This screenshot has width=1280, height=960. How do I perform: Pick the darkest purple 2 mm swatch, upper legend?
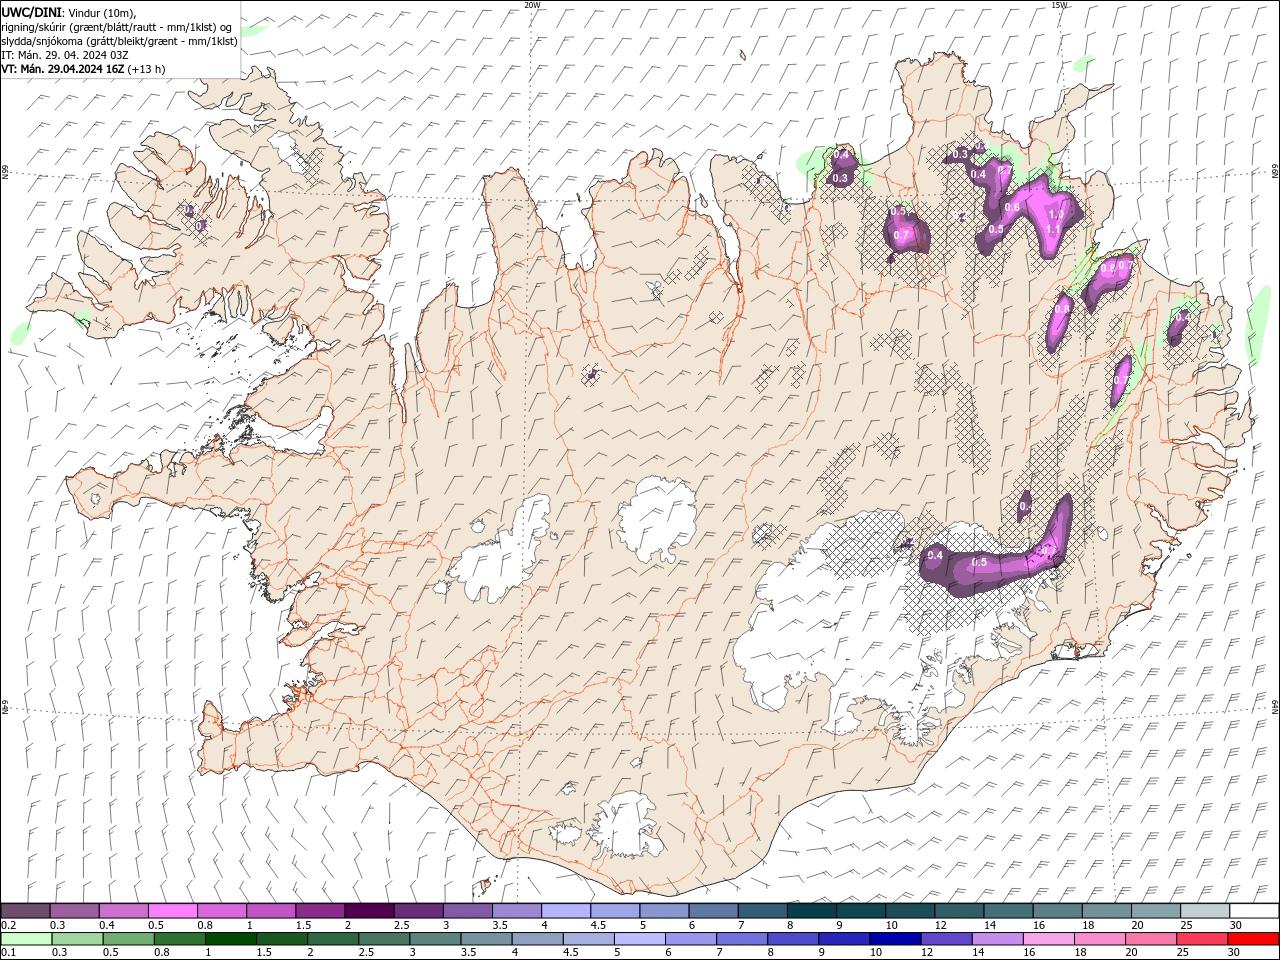(x=368, y=911)
